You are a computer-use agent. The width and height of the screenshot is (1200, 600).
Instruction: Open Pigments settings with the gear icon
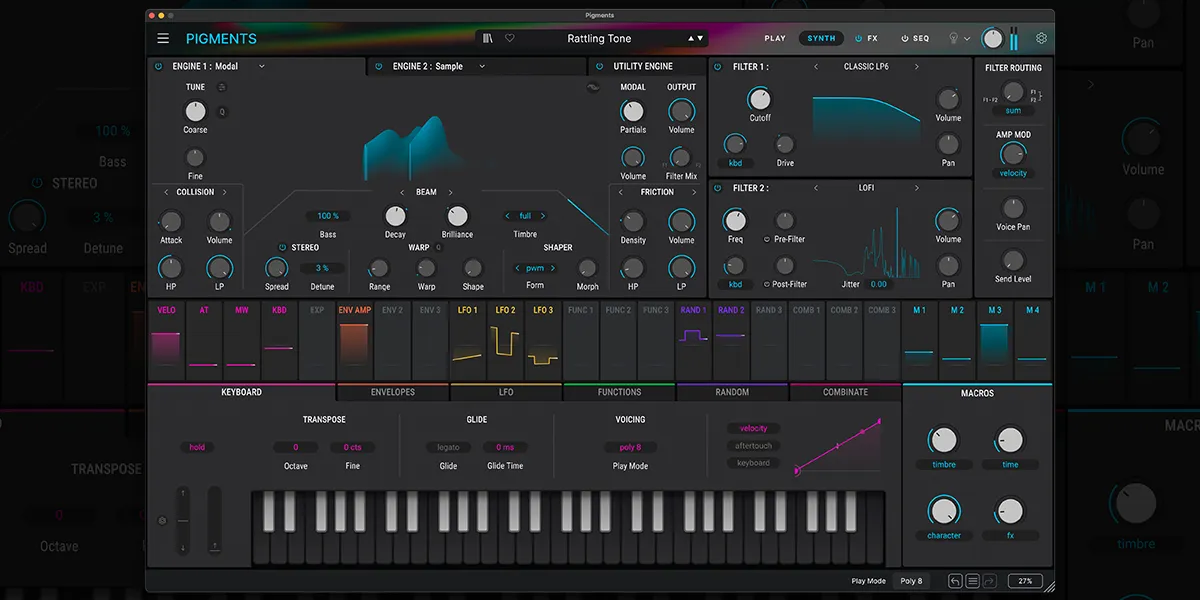pos(1040,38)
